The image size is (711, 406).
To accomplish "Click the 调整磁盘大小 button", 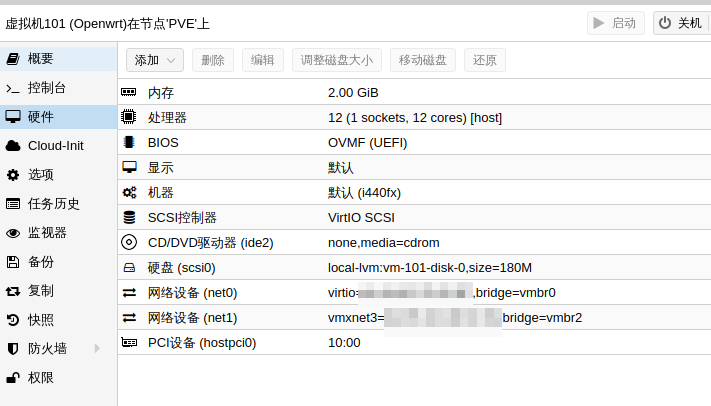I will coord(337,60).
